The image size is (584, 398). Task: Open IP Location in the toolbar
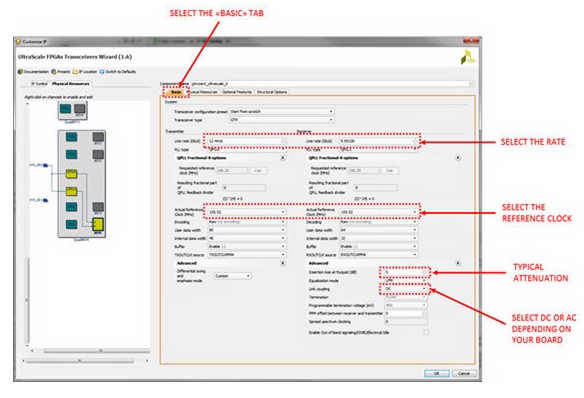point(85,71)
